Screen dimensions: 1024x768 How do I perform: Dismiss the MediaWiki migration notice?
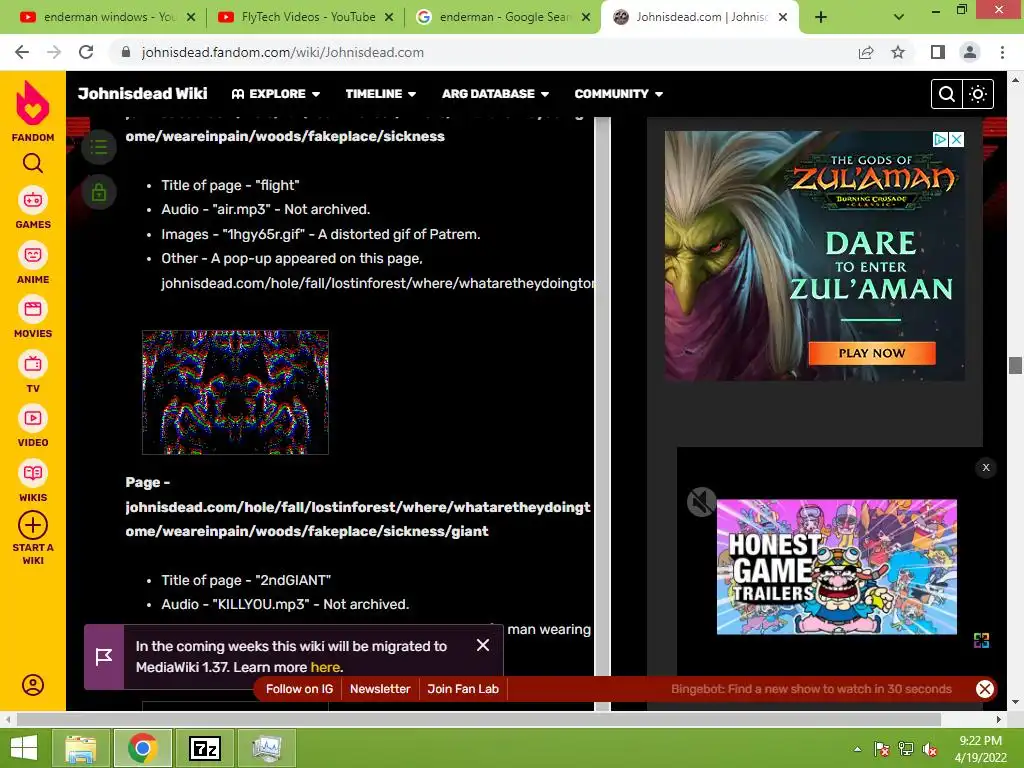point(483,645)
